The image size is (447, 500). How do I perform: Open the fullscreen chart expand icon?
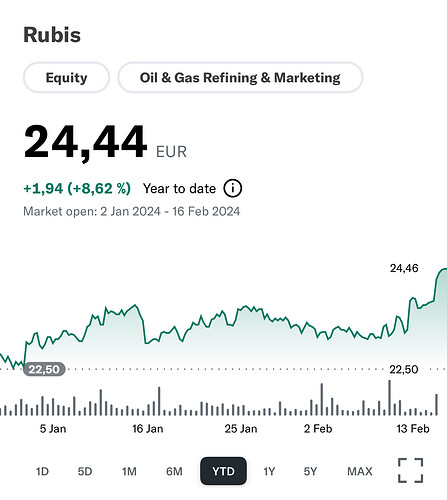click(x=410, y=470)
